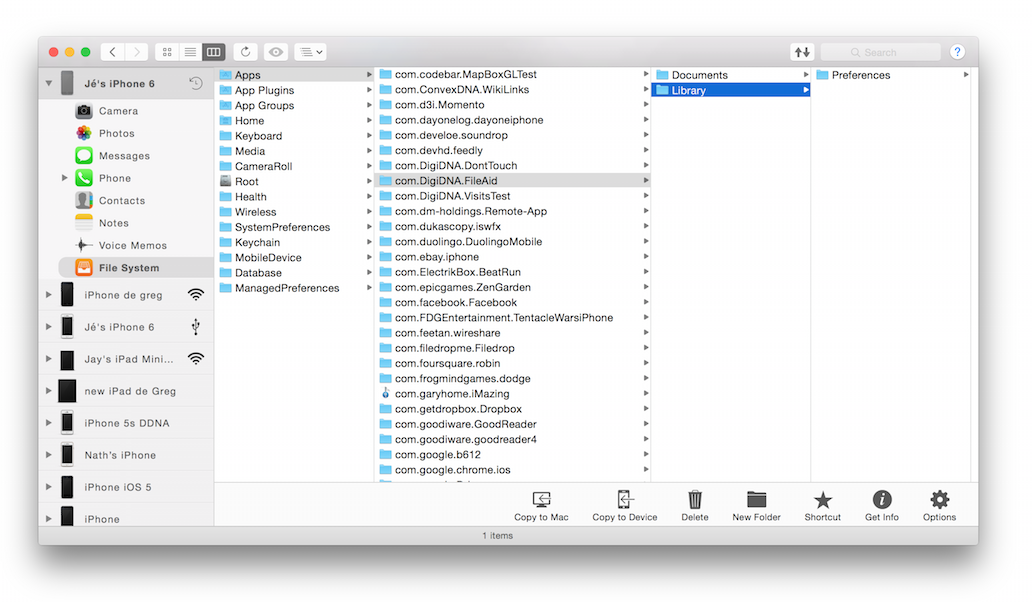Open the Options gear

pos(939,499)
